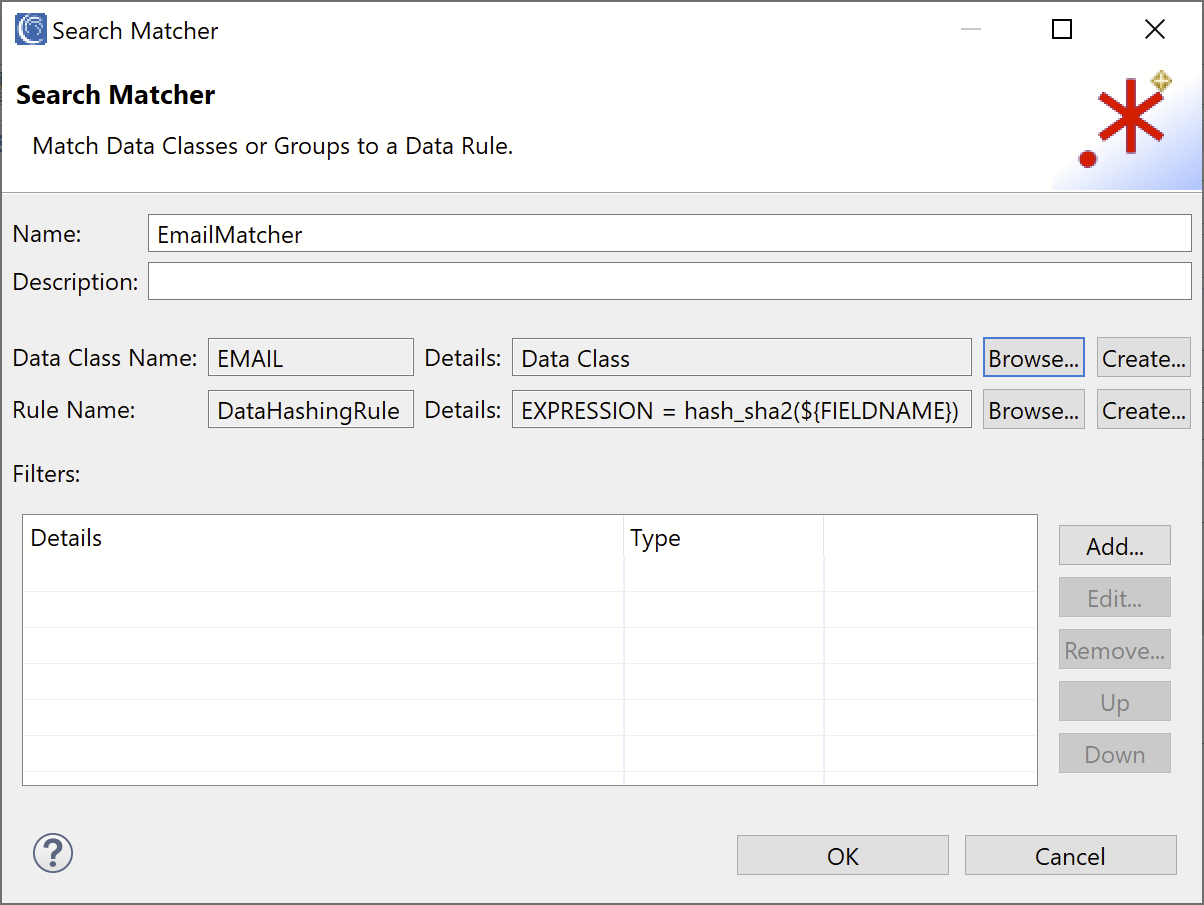Click into the Name field containing EmailMatcher
This screenshot has width=1204, height=905.
click(x=670, y=233)
